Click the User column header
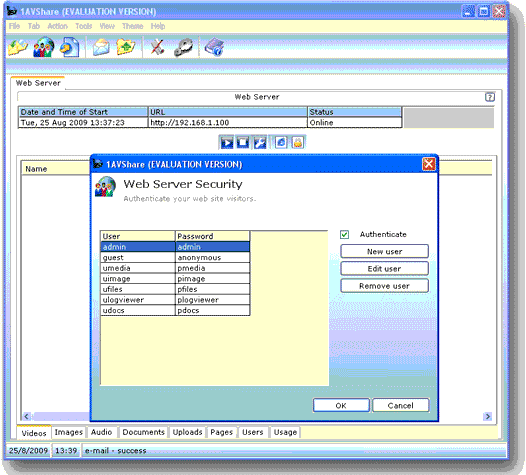This screenshot has height=475, width=526. point(138,236)
